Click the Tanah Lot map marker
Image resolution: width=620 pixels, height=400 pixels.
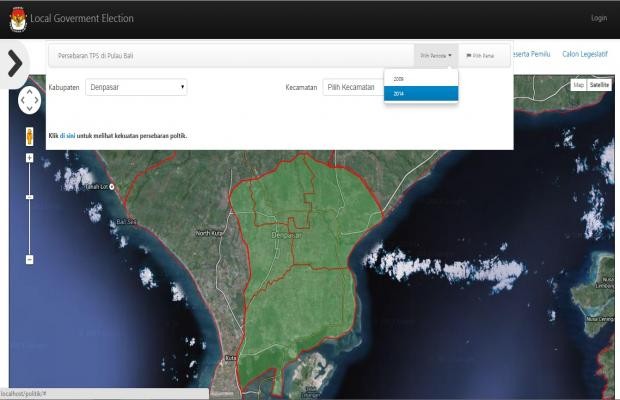tap(114, 186)
